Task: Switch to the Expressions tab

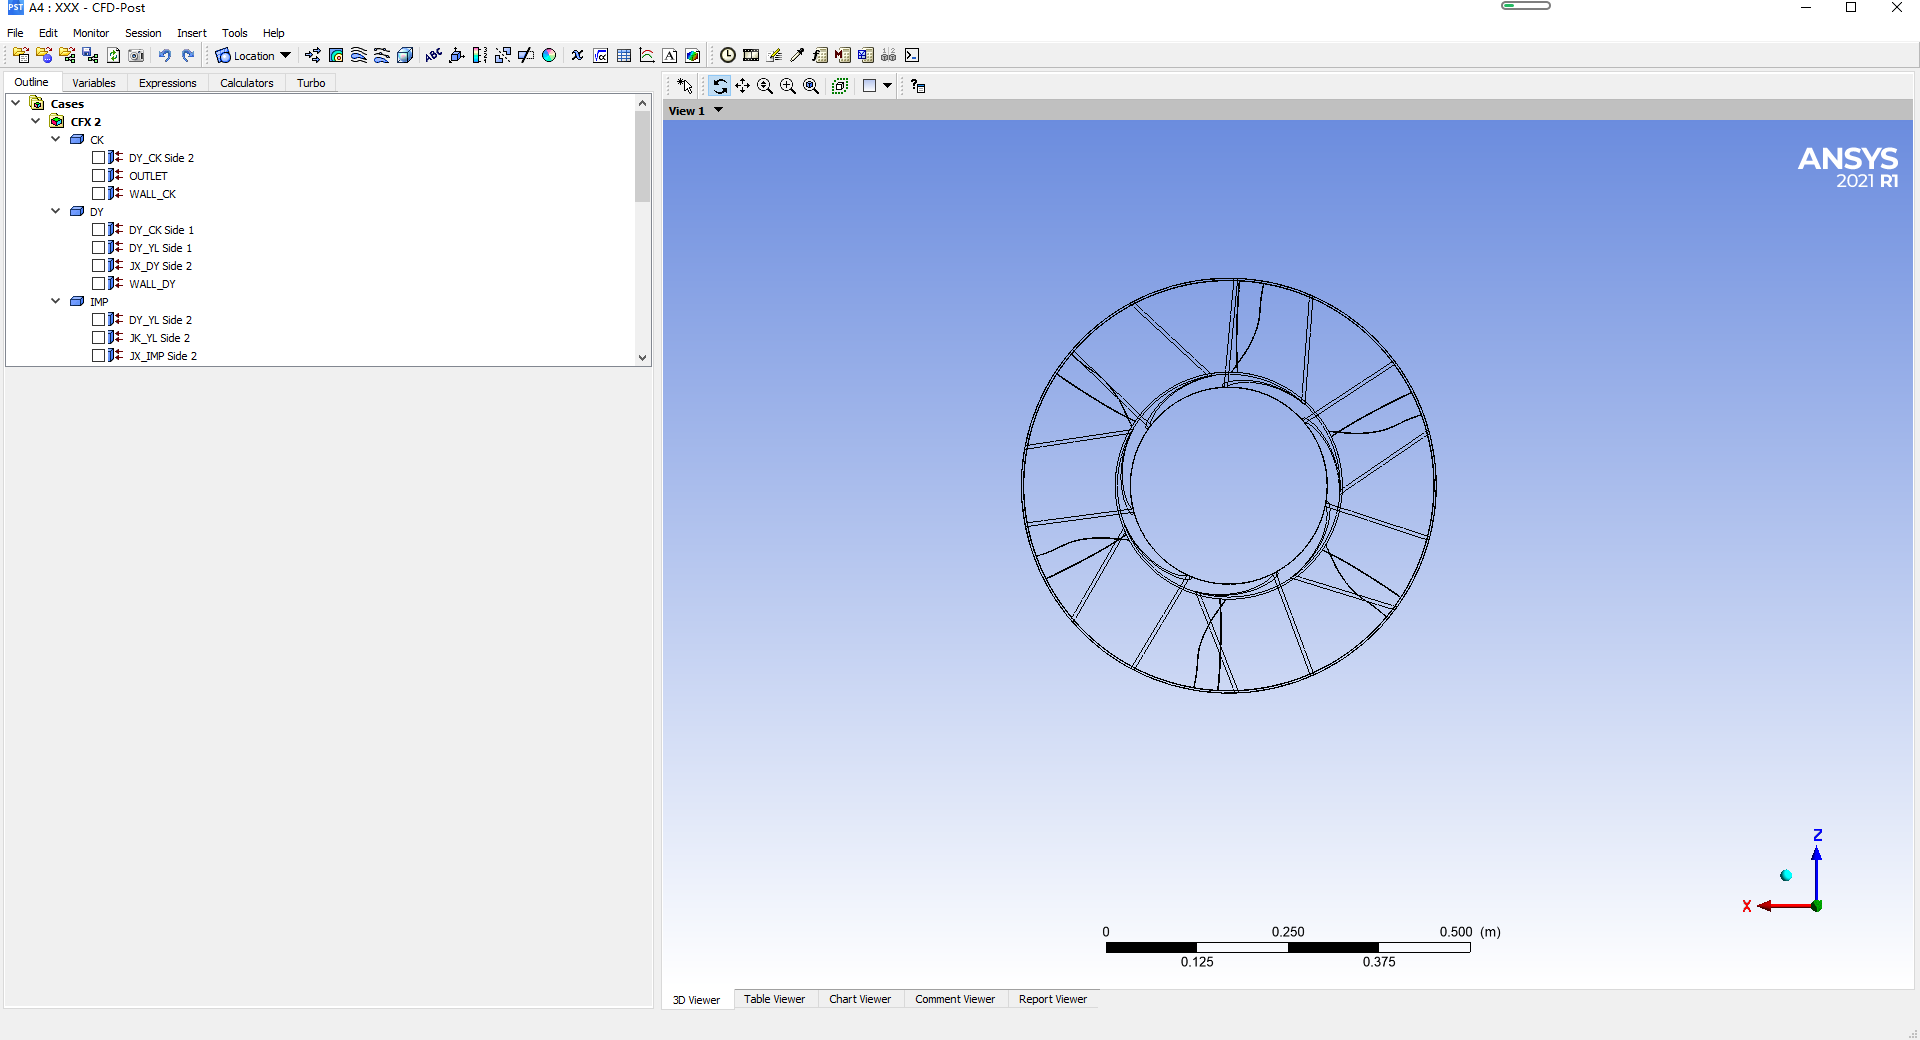Action: tap(167, 83)
